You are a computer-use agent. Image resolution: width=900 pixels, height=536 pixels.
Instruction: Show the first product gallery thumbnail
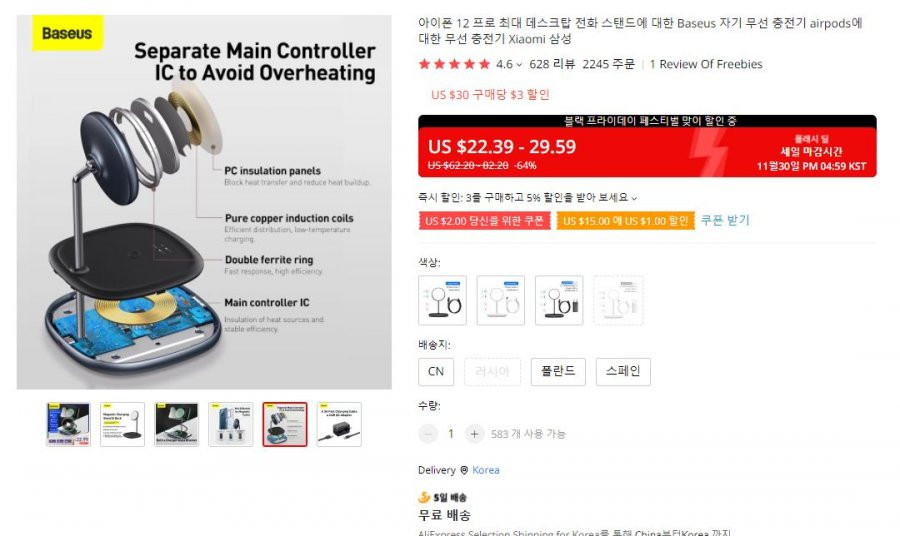tap(68, 425)
